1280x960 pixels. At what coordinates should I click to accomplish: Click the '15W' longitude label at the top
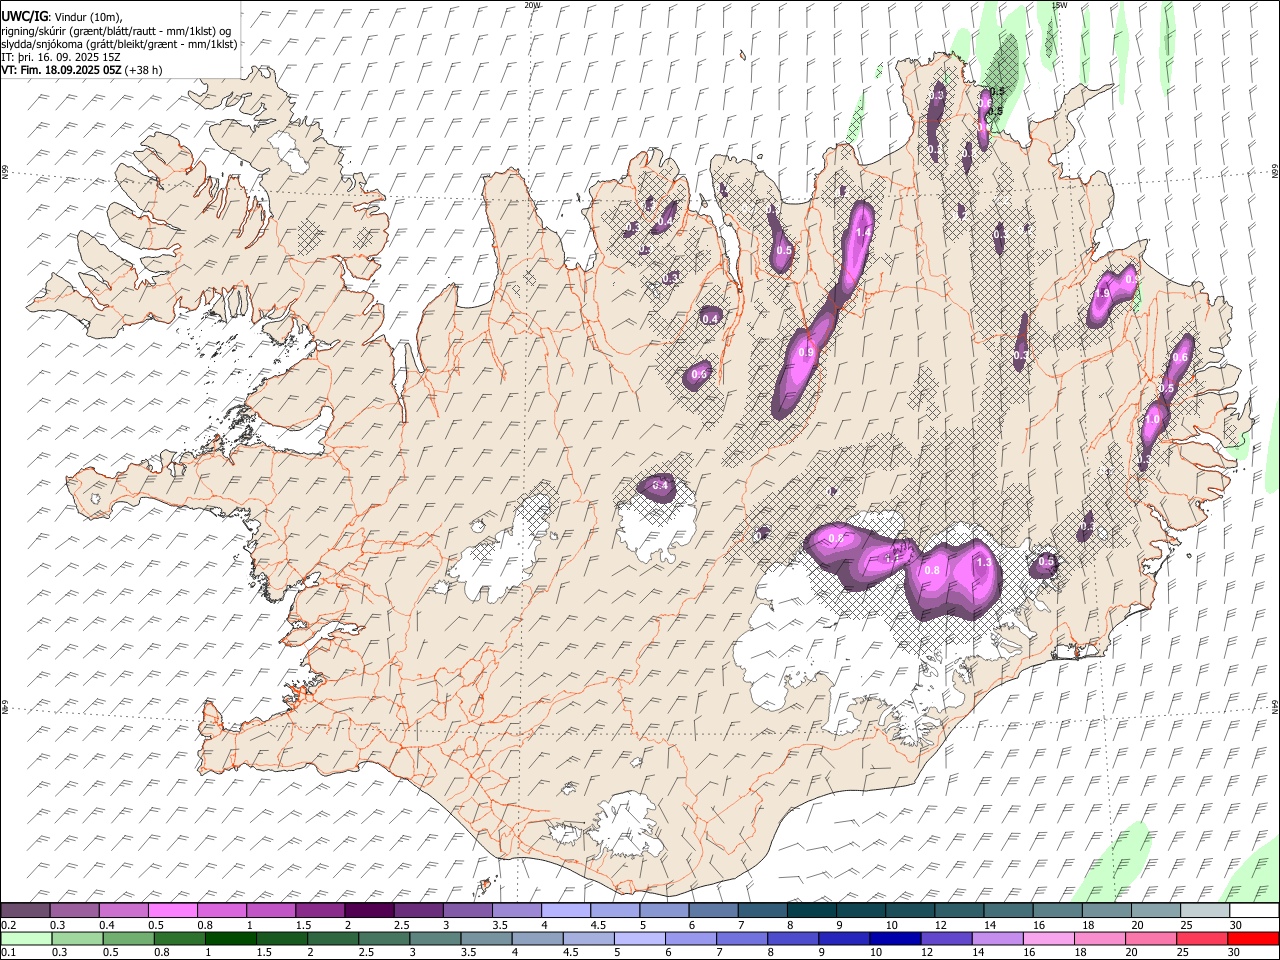coord(1059,5)
